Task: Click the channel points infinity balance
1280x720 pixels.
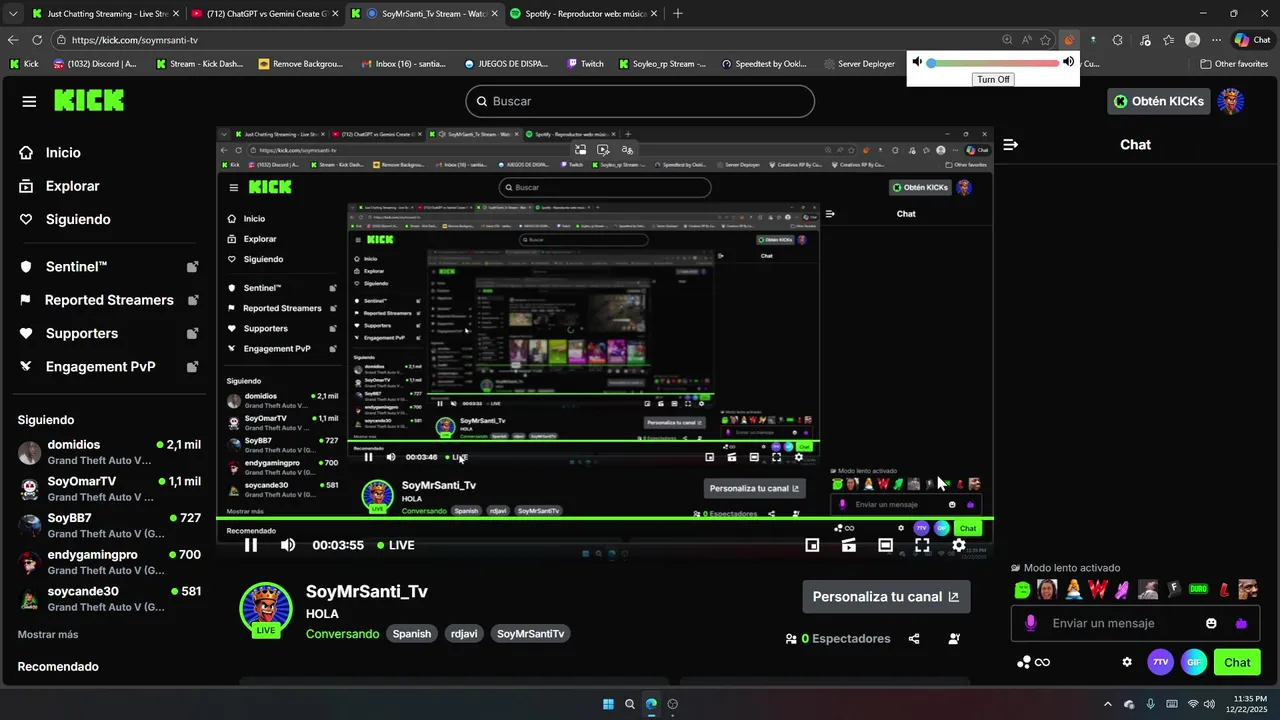Action: [1033, 662]
